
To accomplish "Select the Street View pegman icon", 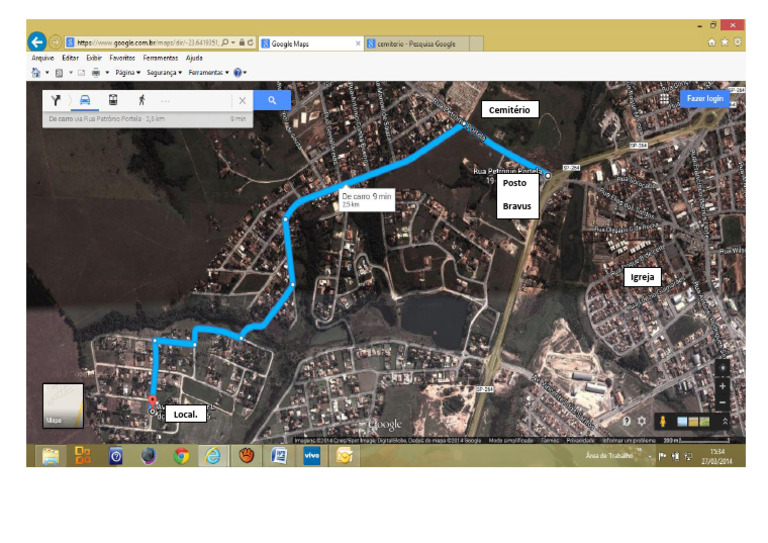I will pos(663,421).
